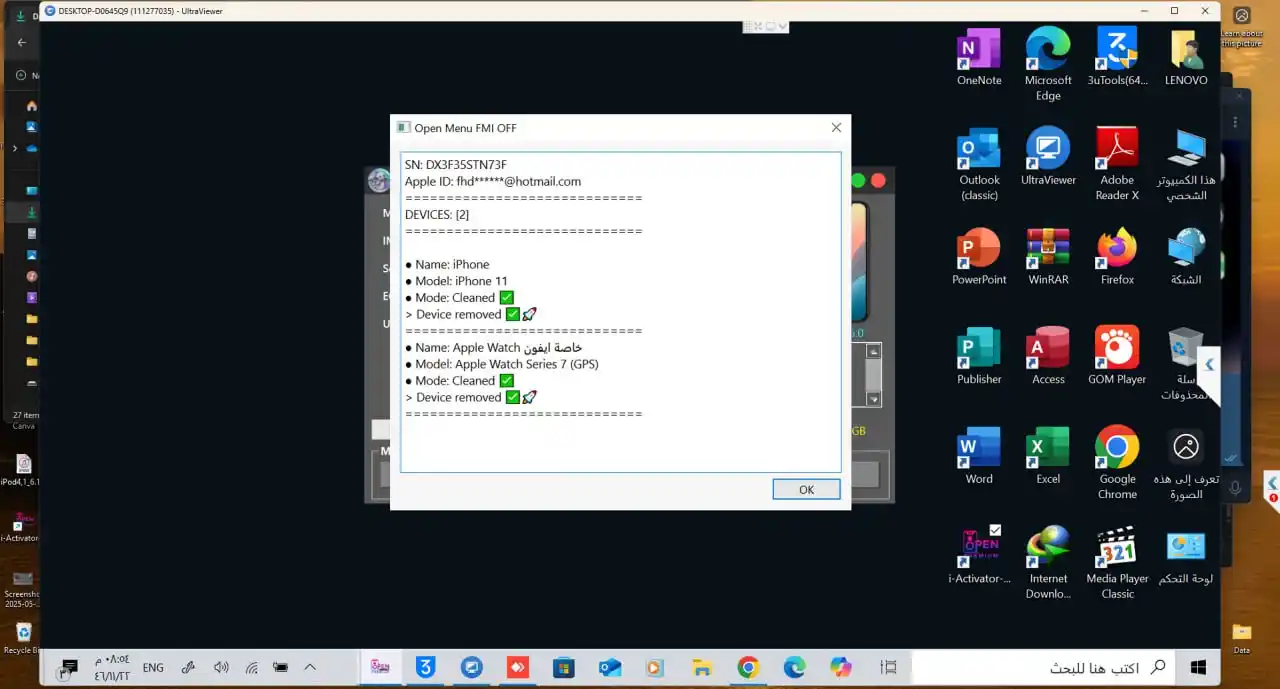Launch Outlook (classic) from the desktop

[x=979, y=164]
